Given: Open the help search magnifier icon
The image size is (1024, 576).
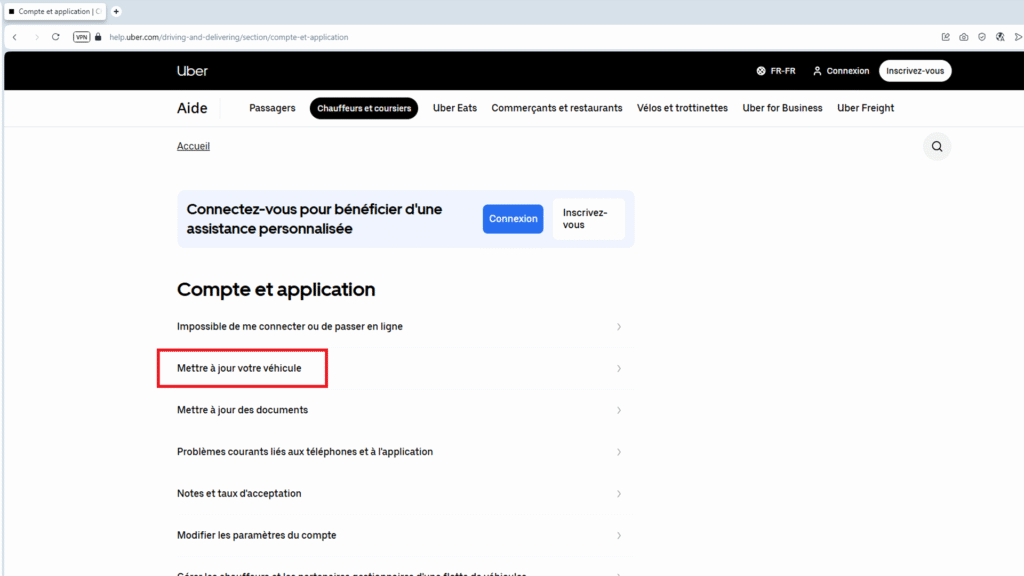Looking at the screenshot, I should click(936, 146).
